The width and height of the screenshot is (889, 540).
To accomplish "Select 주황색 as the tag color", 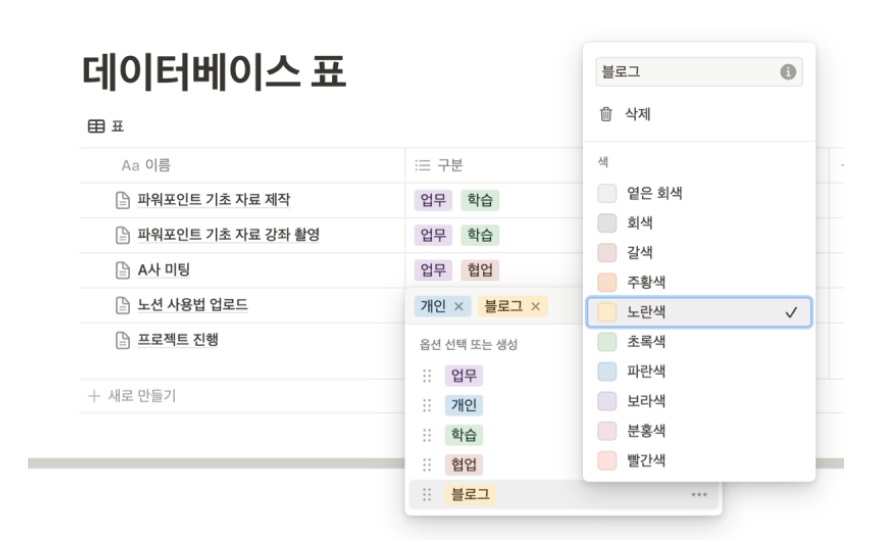I will [699, 282].
